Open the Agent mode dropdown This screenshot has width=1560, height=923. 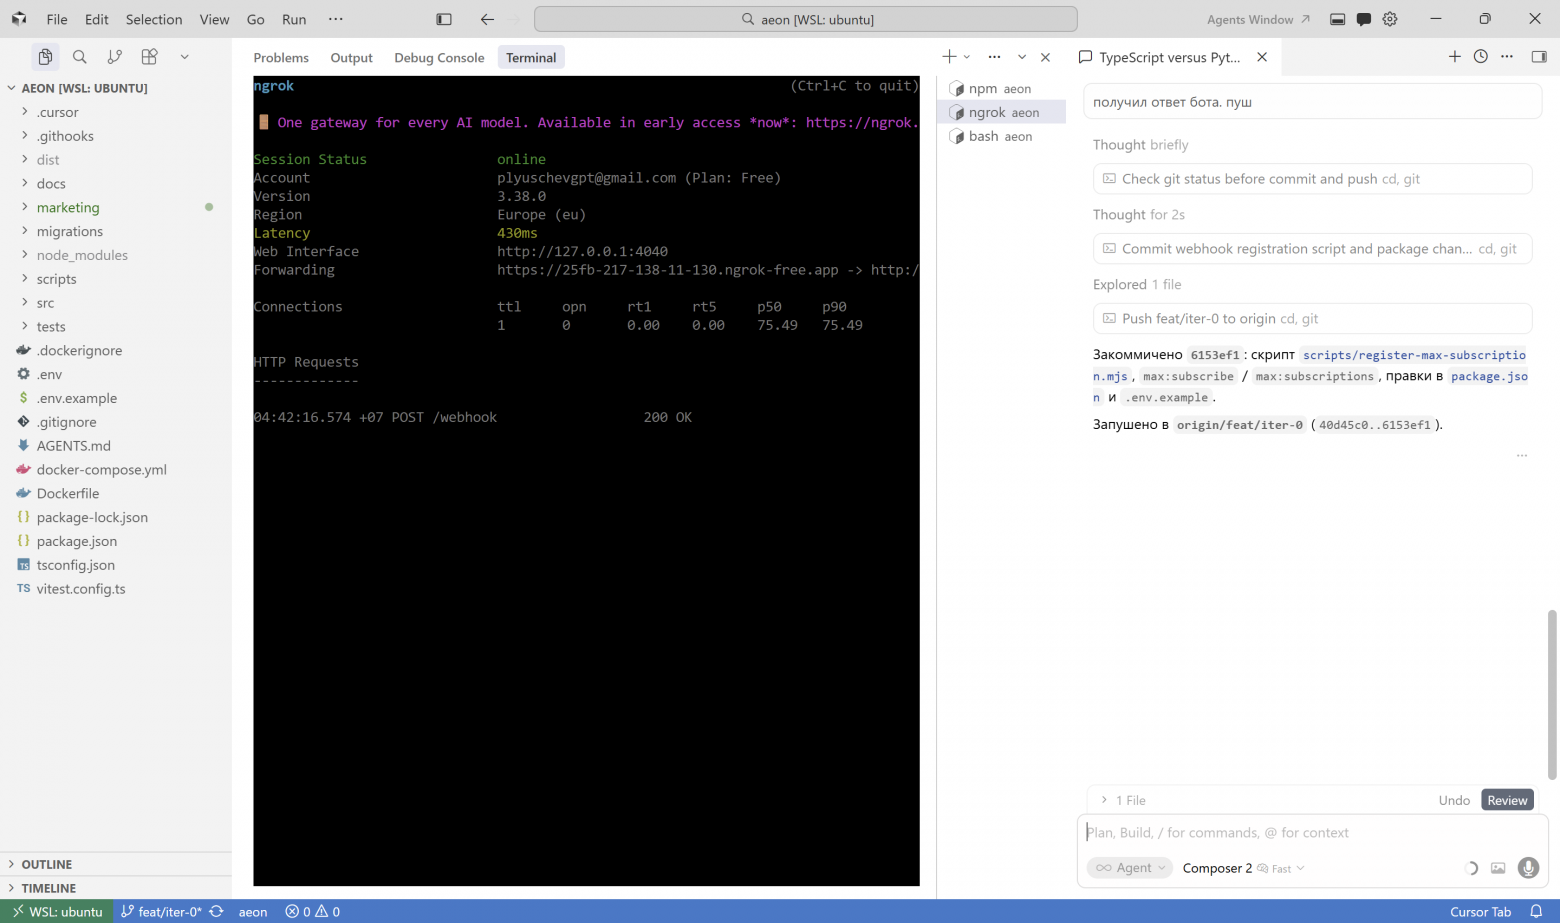1130,868
